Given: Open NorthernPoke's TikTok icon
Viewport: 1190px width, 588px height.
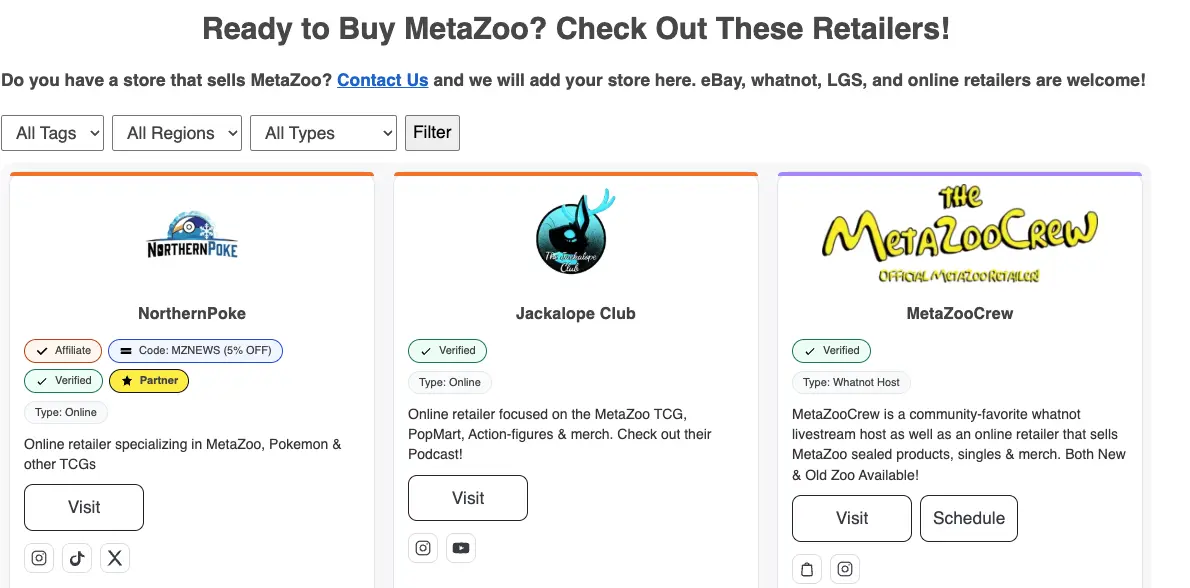Looking at the screenshot, I should pos(77,558).
